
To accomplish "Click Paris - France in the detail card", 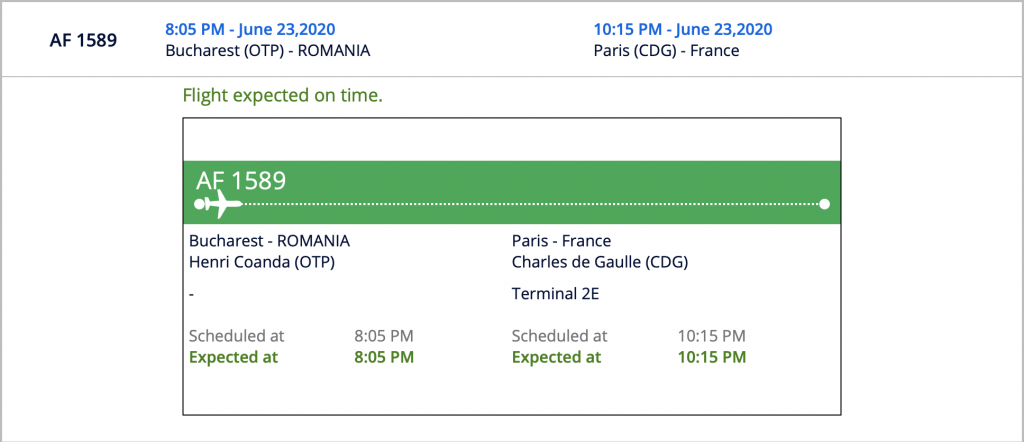I will point(561,241).
